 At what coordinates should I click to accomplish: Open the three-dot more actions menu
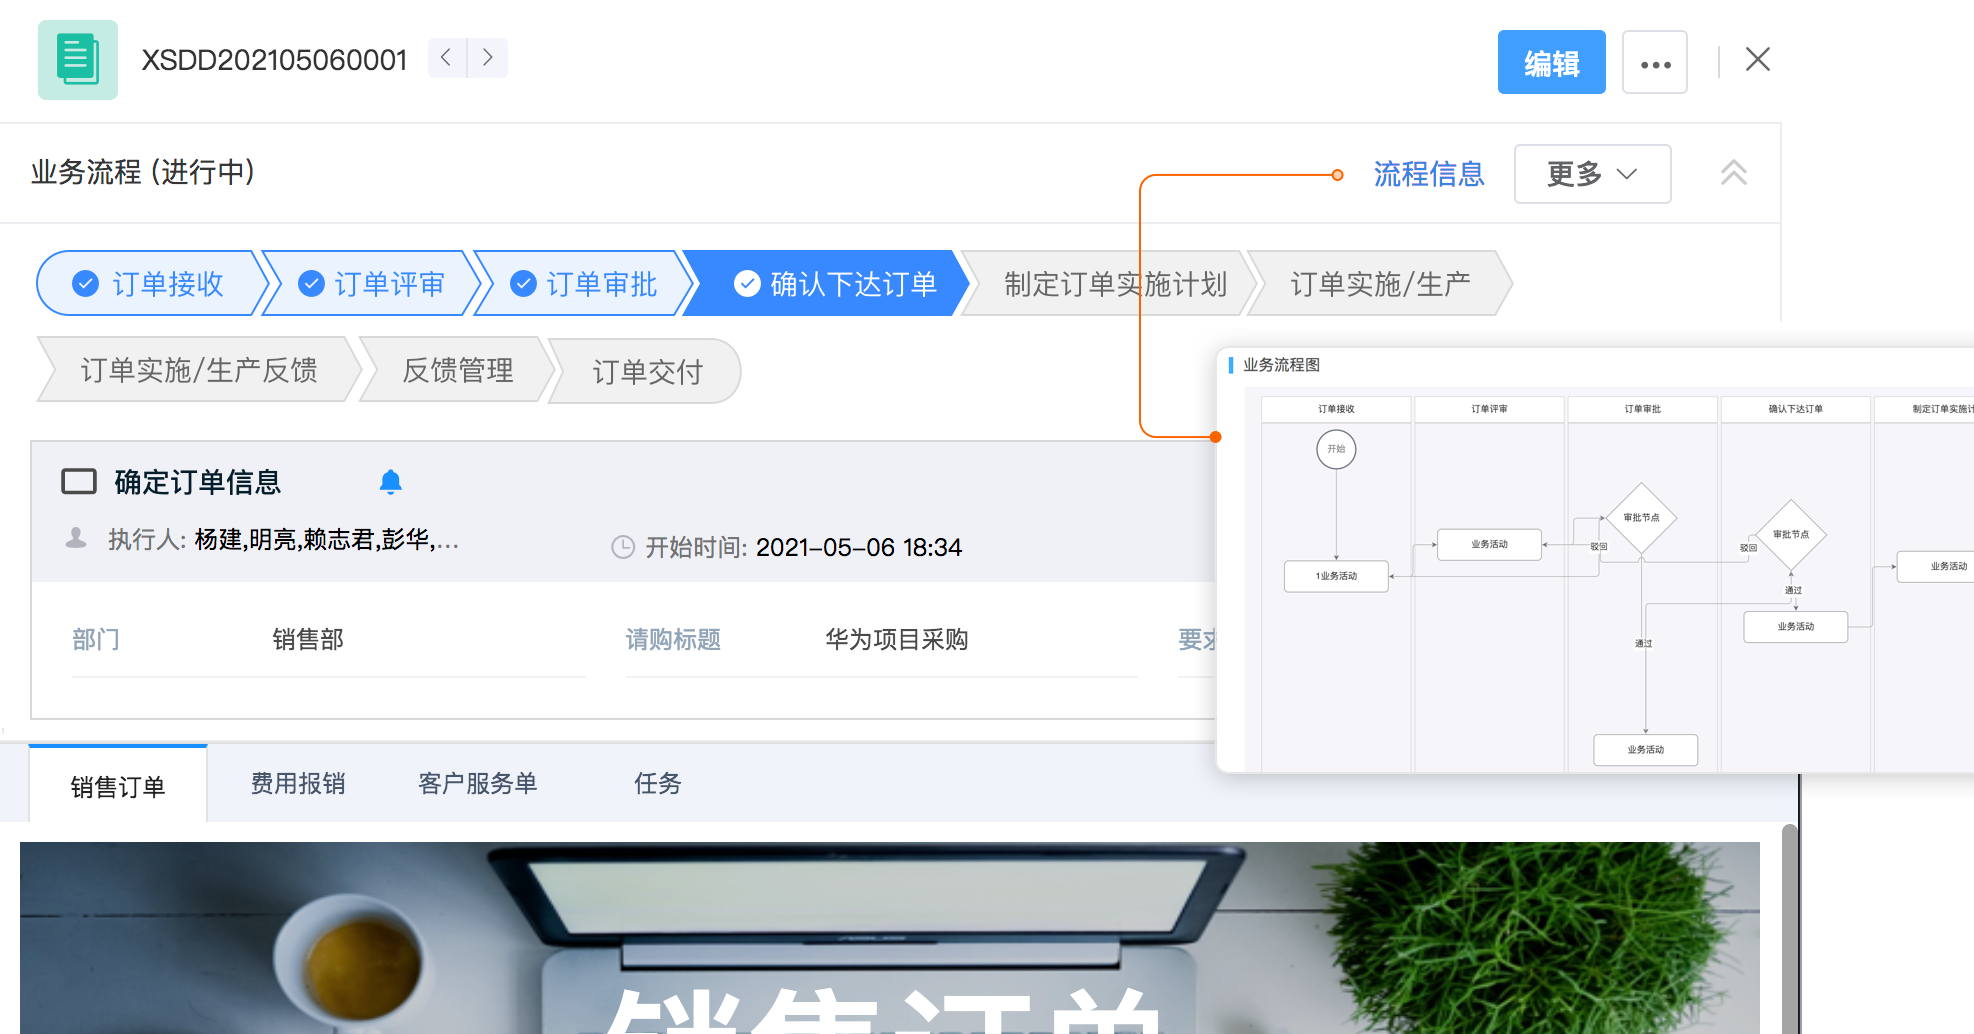coord(1655,62)
